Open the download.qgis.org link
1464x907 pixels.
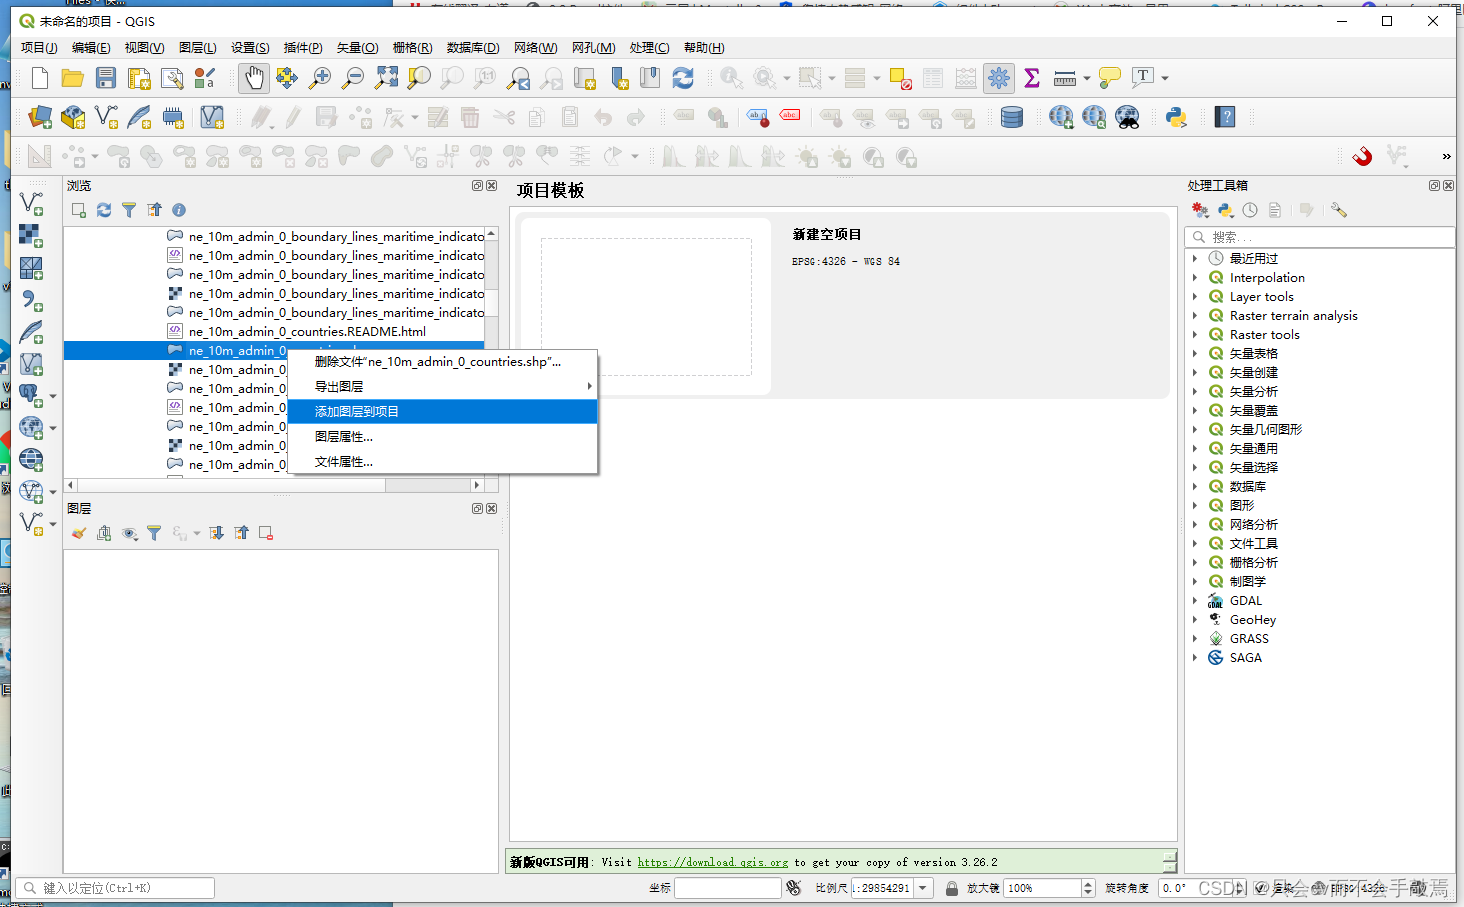coord(712,862)
